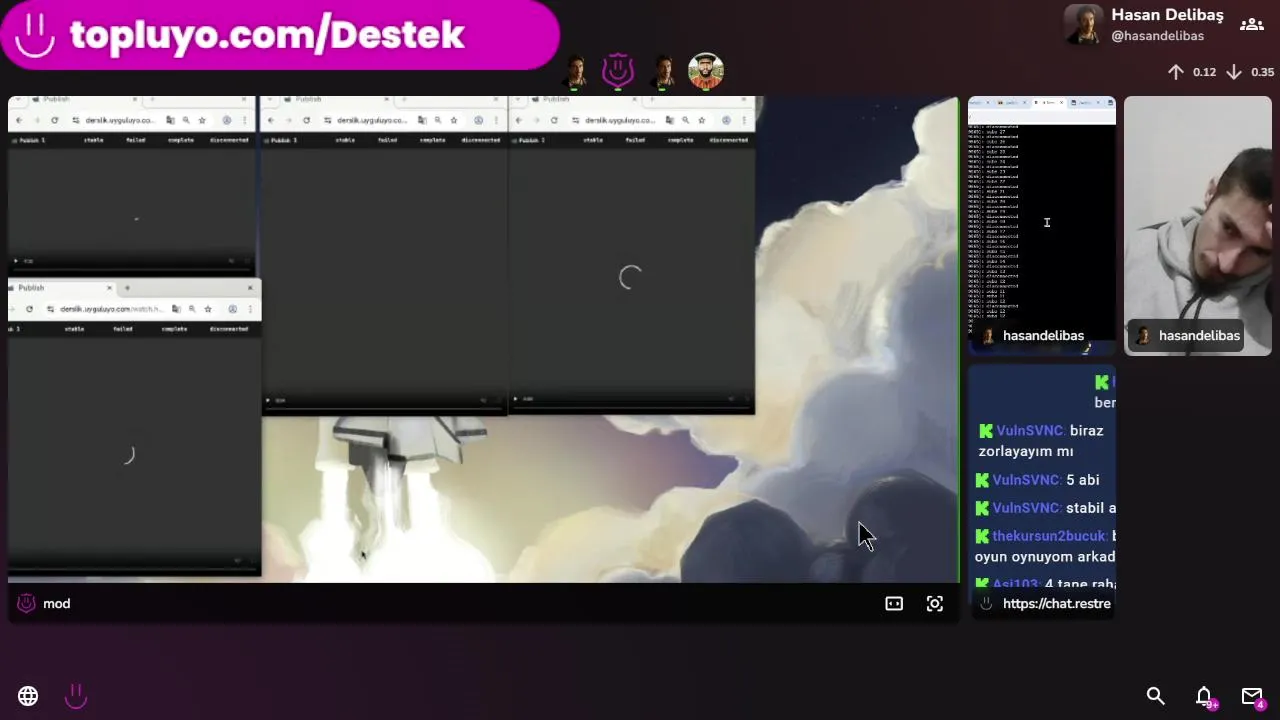Reload the middle Publish browser window
Screen dimensions: 1280x720
tap(306, 120)
